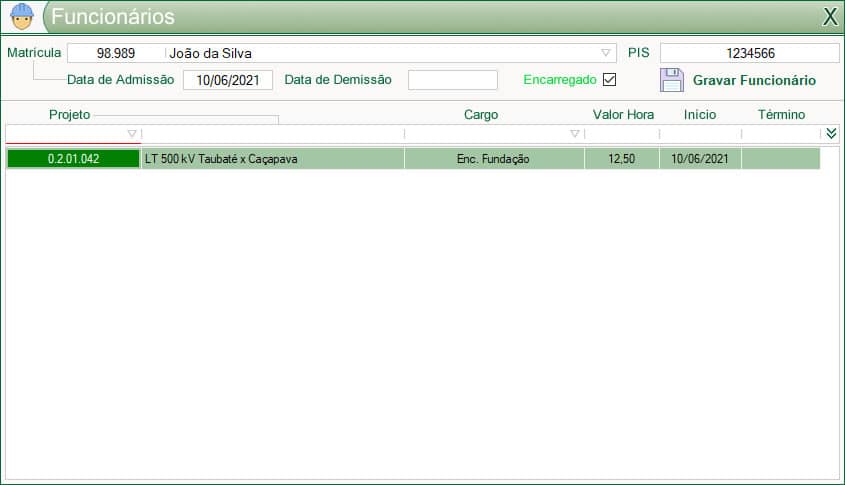The width and height of the screenshot is (845, 485).
Task: Click the Funcionários window title text
Action: [x=113, y=17]
